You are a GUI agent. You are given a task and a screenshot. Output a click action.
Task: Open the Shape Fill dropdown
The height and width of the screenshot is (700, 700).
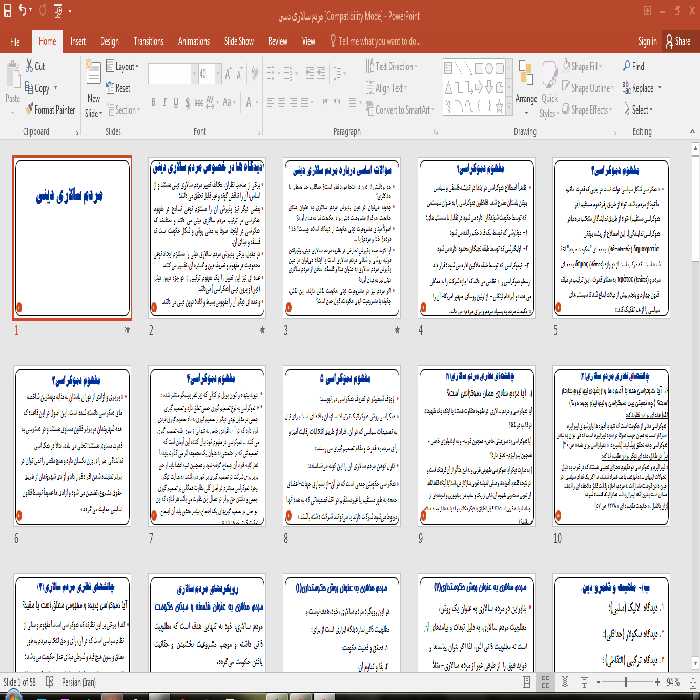[582, 66]
